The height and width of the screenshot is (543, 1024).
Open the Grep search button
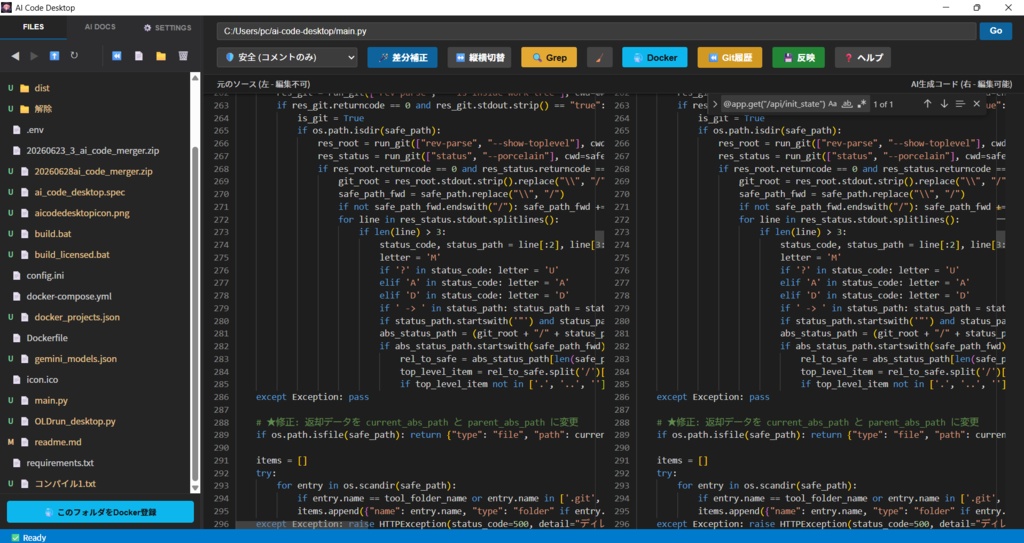[549, 58]
